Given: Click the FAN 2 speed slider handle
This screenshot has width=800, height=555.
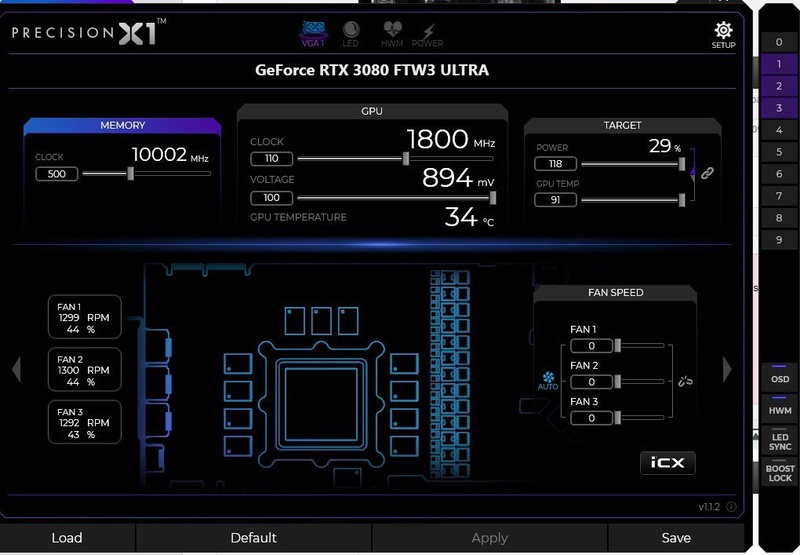Looking at the screenshot, I should tap(617, 382).
